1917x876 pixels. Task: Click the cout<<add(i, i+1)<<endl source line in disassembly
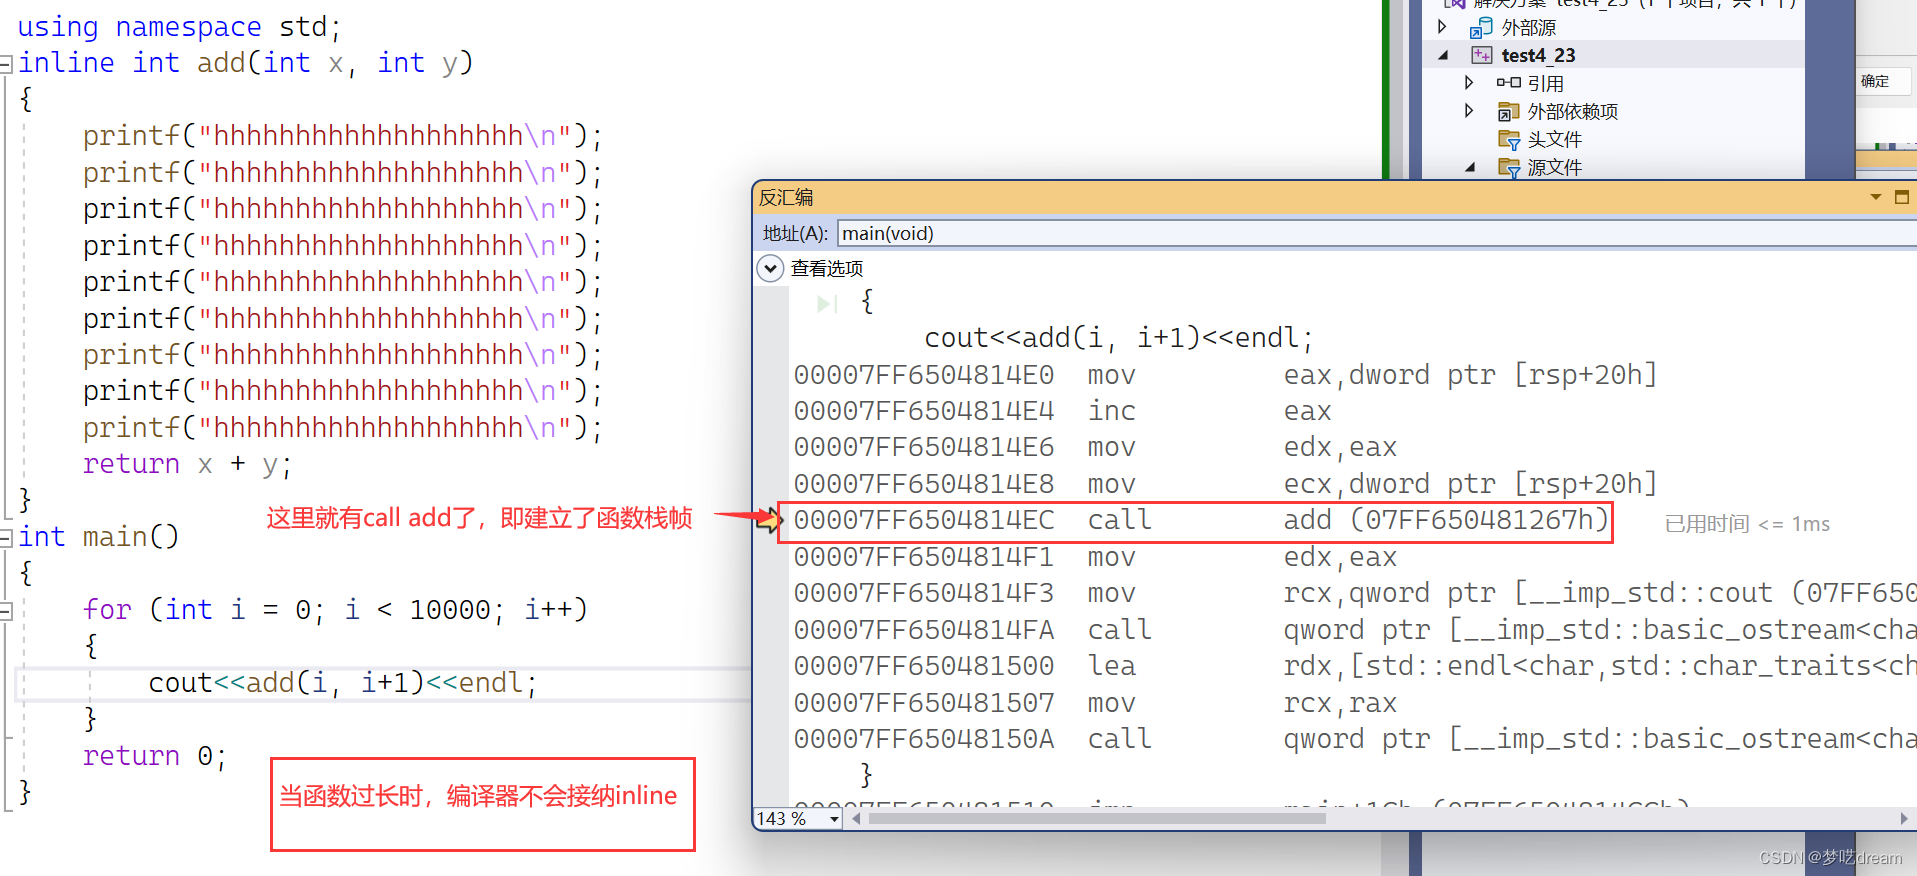coord(1118,338)
